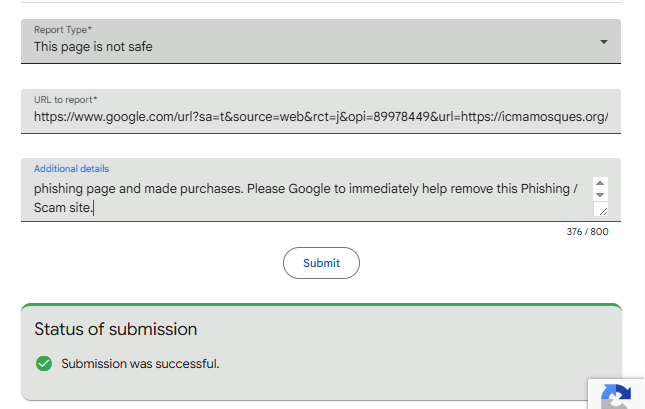This screenshot has height=409, width=645.
Task: Place cursor after "Scam site." text
Action: tap(93, 207)
